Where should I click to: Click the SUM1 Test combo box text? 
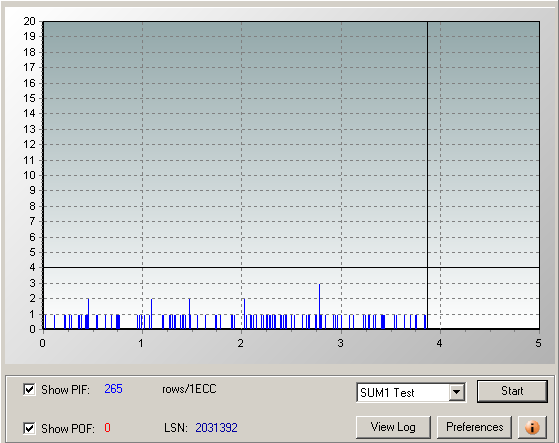[387, 393]
